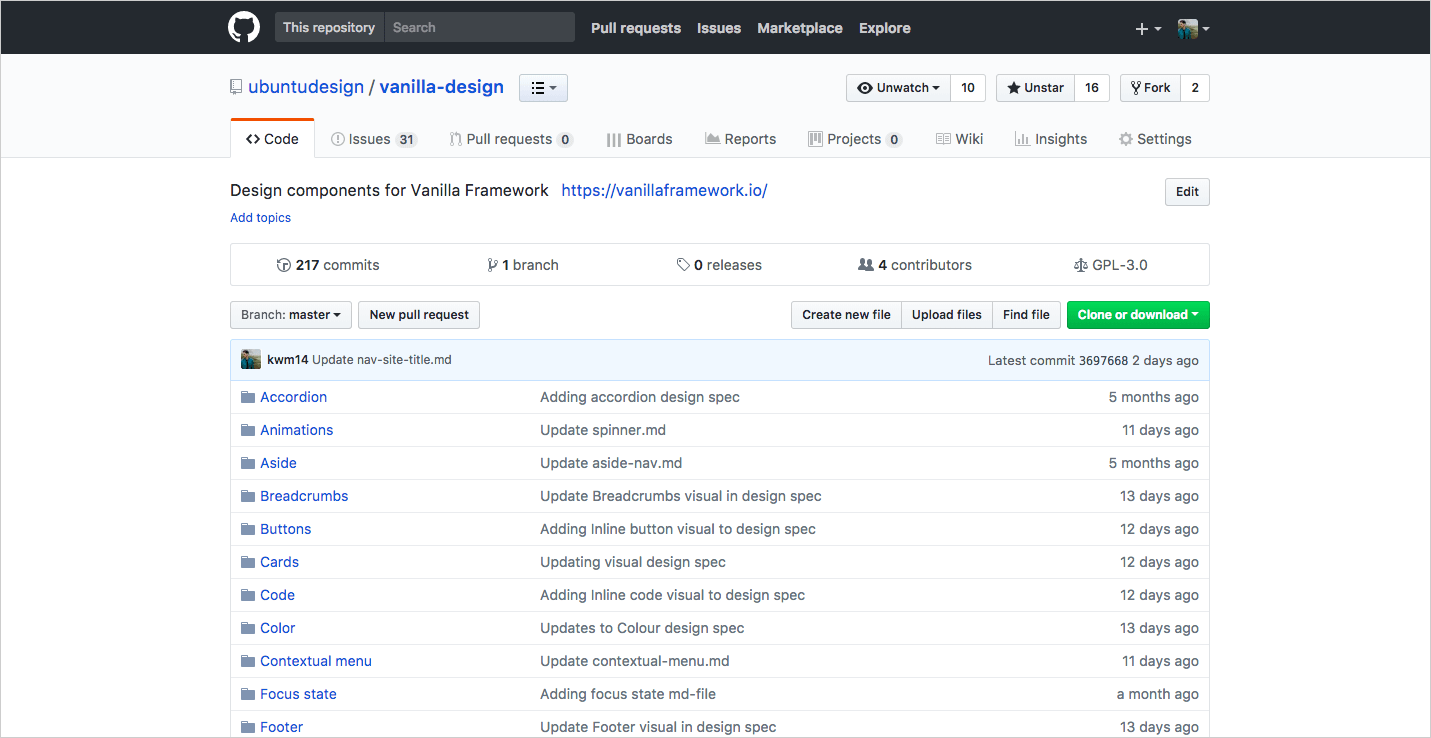Click the kwm14 author name
This screenshot has width=1431, height=738.
[x=287, y=360]
